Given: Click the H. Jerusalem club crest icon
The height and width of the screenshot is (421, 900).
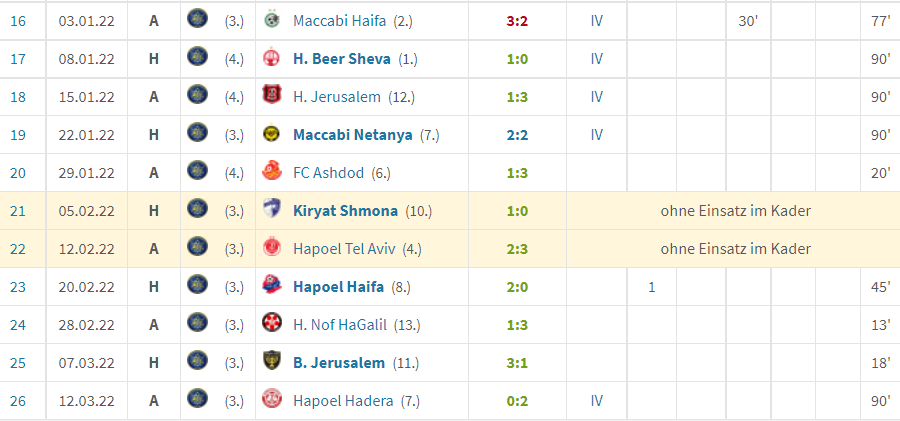Looking at the screenshot, I should (x=270, y=96).
